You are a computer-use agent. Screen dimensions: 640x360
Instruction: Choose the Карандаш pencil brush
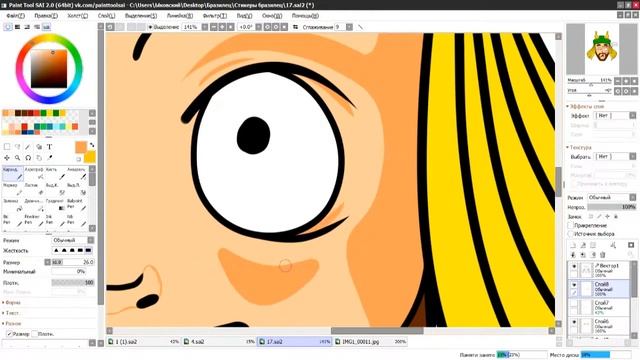[12, 173]
